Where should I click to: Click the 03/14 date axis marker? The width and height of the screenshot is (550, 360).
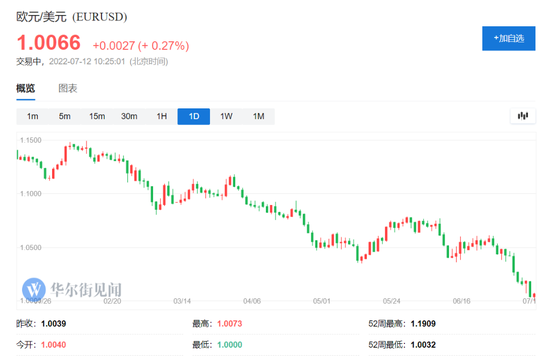(182, 301)
